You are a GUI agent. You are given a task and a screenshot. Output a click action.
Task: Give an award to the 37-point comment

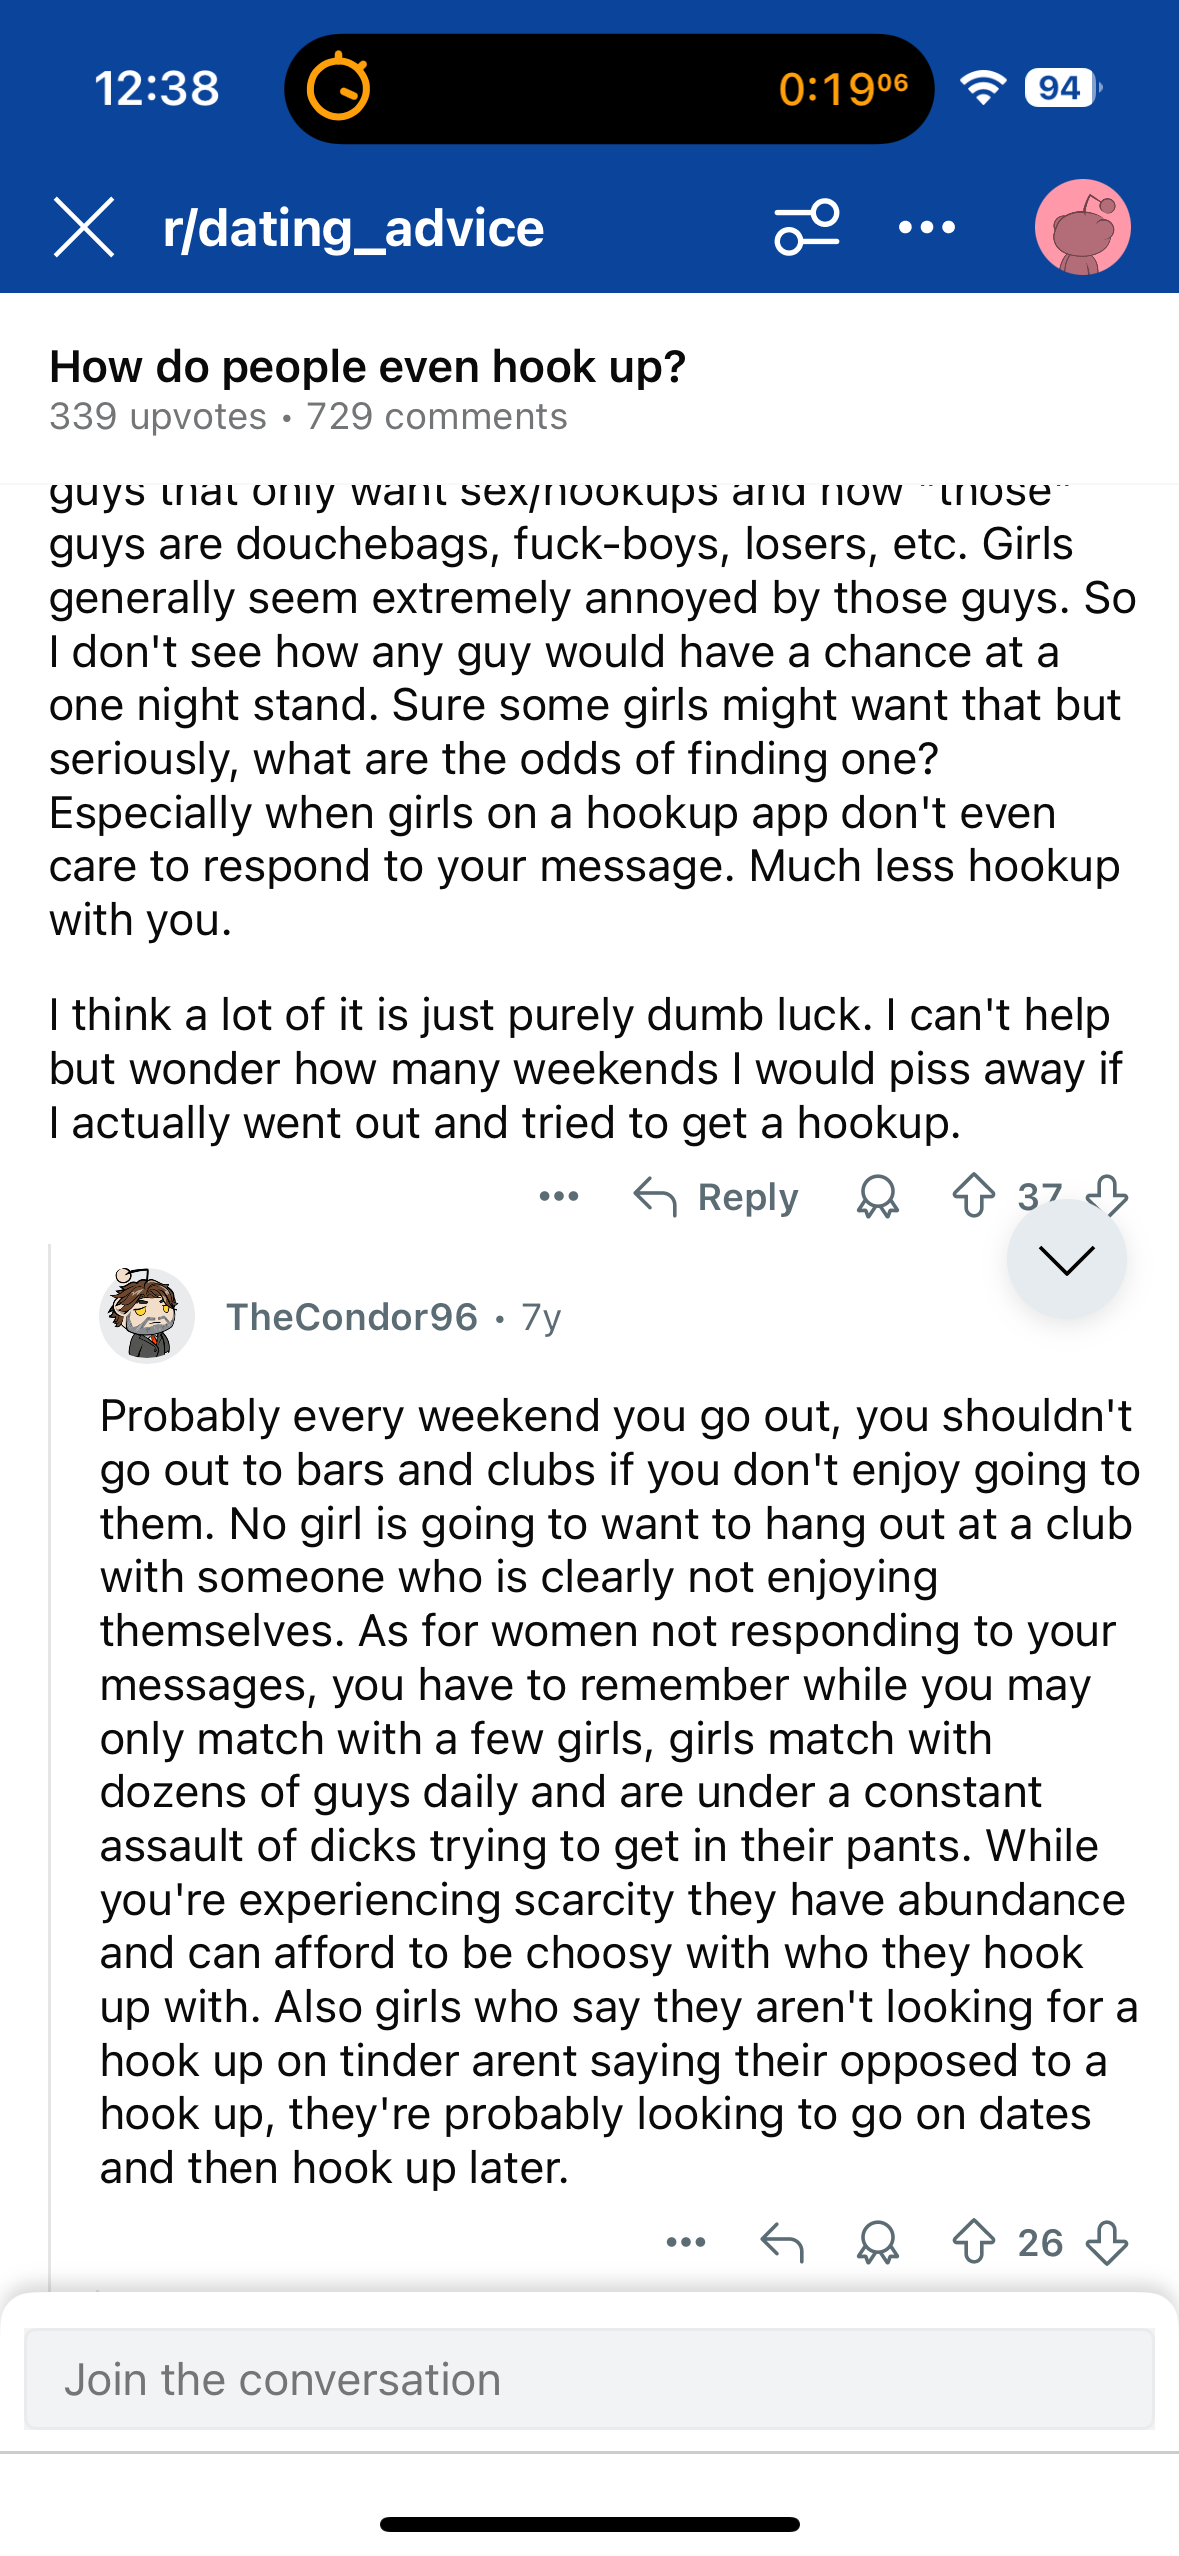[x=877, y=1196]
